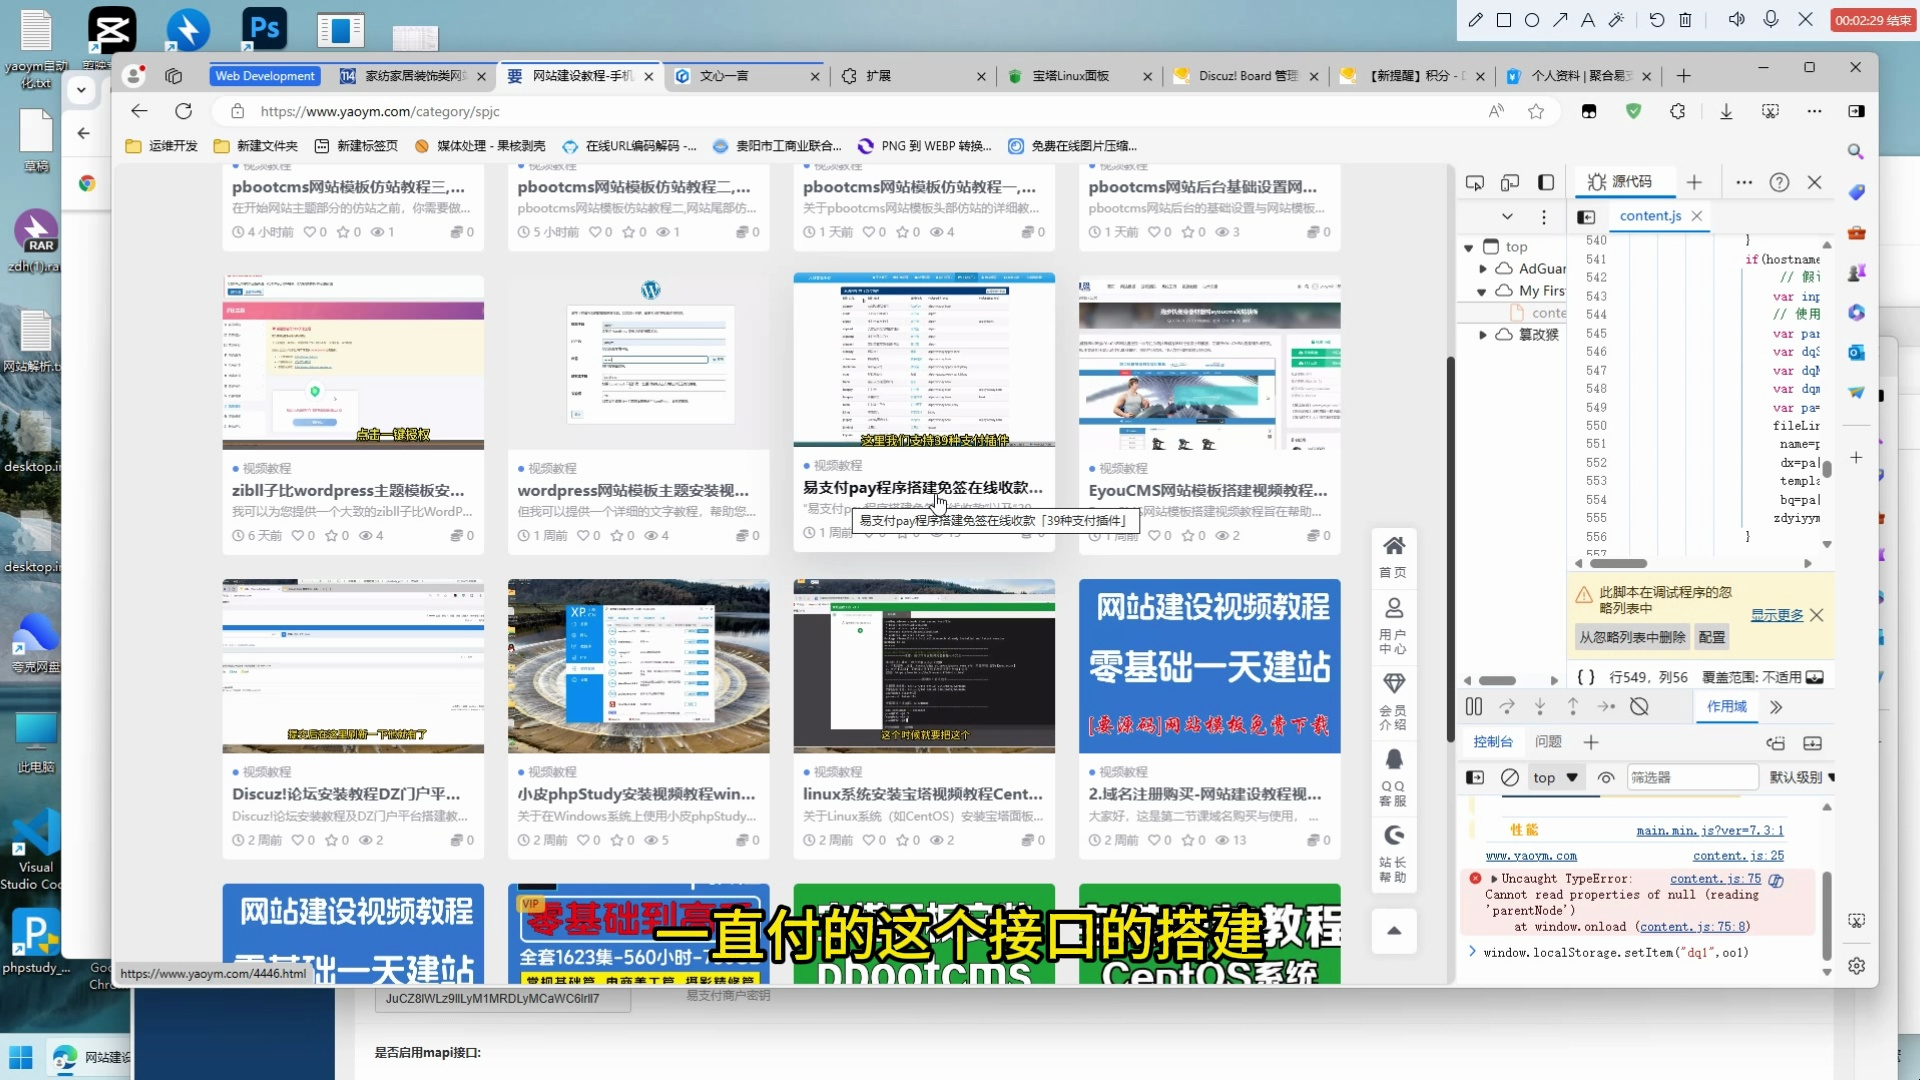The width and height of the screenshot is (1920, 1080).
Task: Click the back to top arrow button
Action: point(1394,931)
